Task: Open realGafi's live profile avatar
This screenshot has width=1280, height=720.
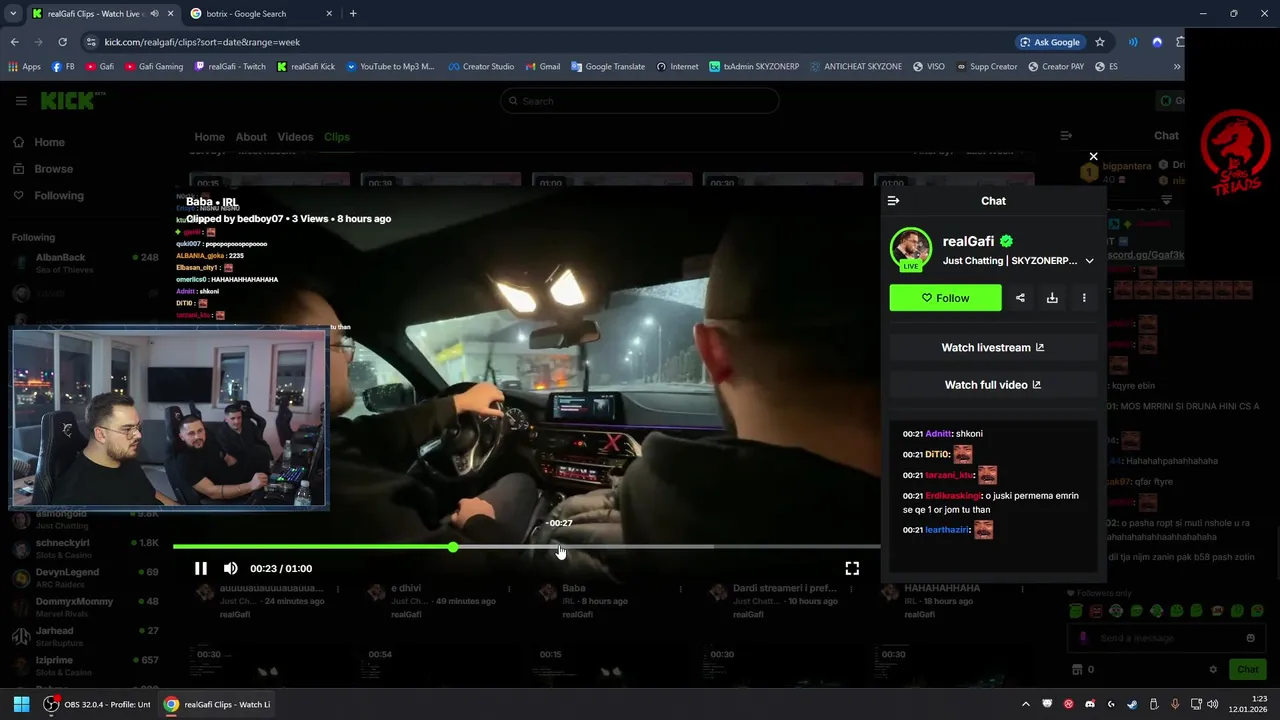Action: 911,250
